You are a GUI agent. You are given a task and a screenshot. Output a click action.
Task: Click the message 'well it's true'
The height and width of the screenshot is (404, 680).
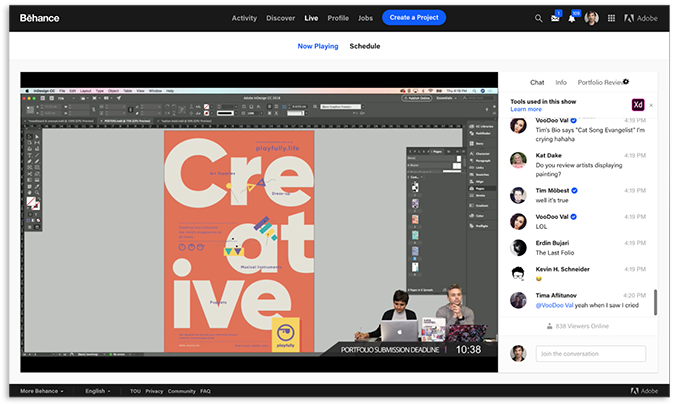coord(552,200)
